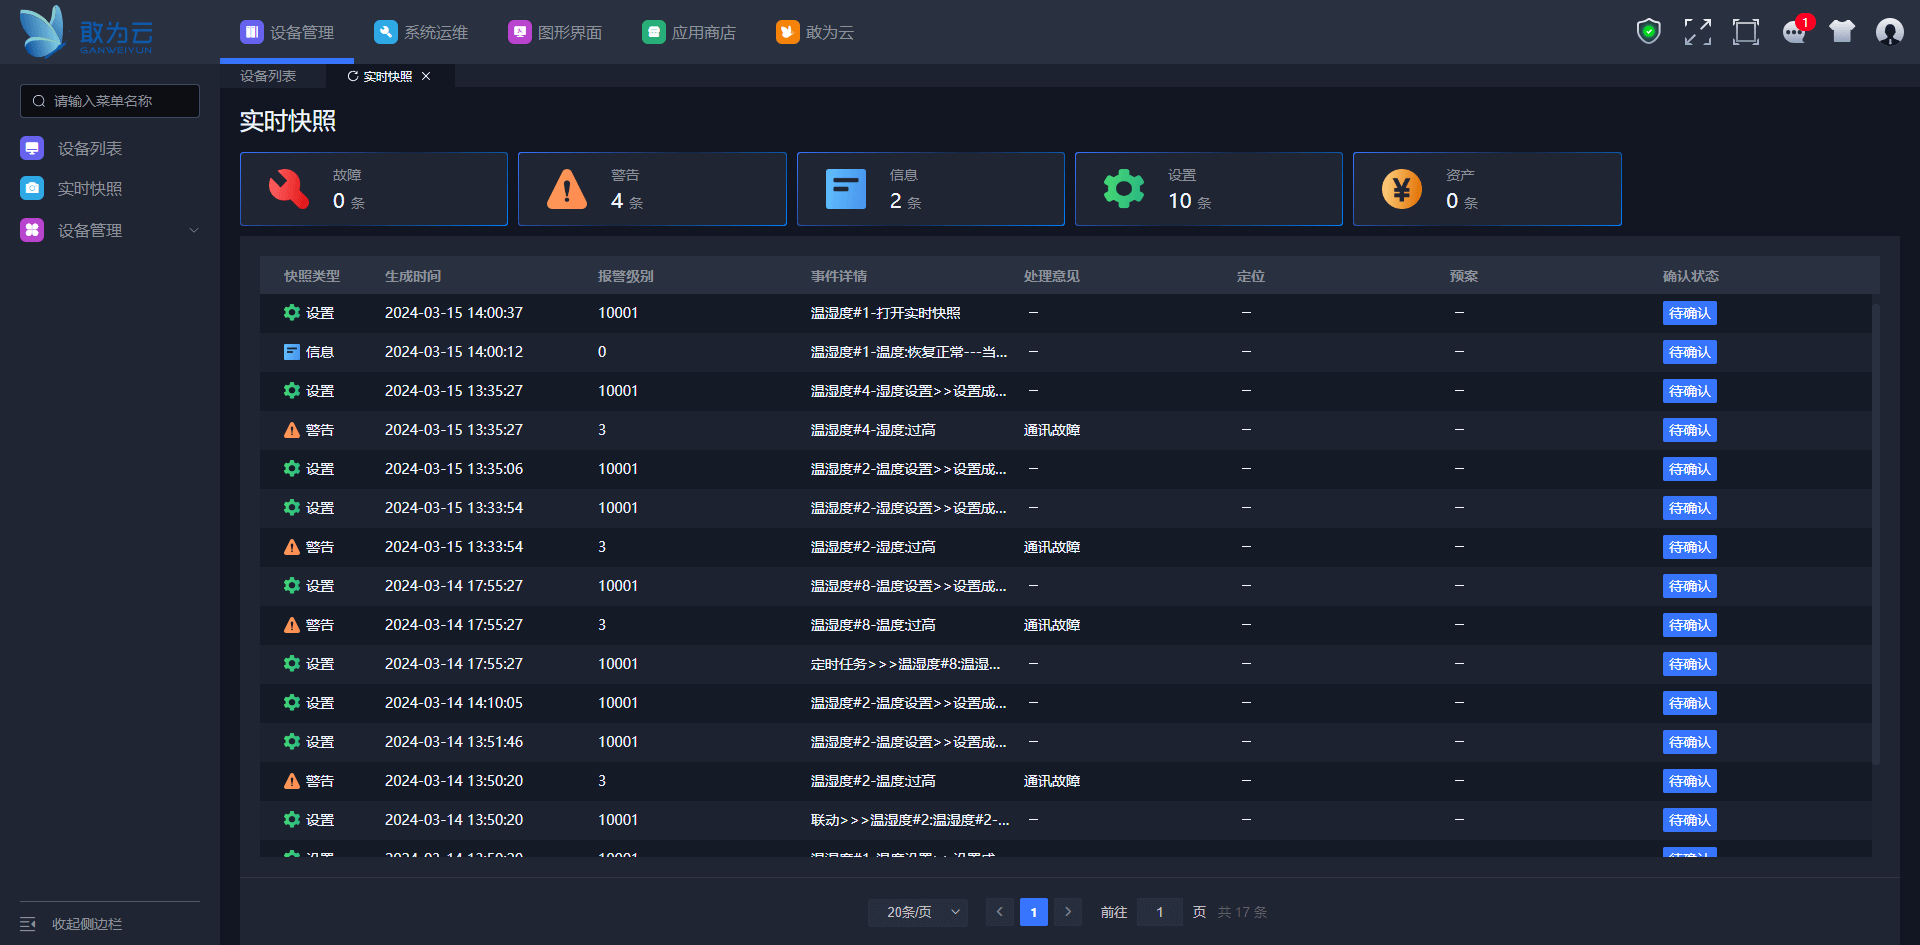Click the warning triangle icon card
1920x945 pixels.
(567, 189)
